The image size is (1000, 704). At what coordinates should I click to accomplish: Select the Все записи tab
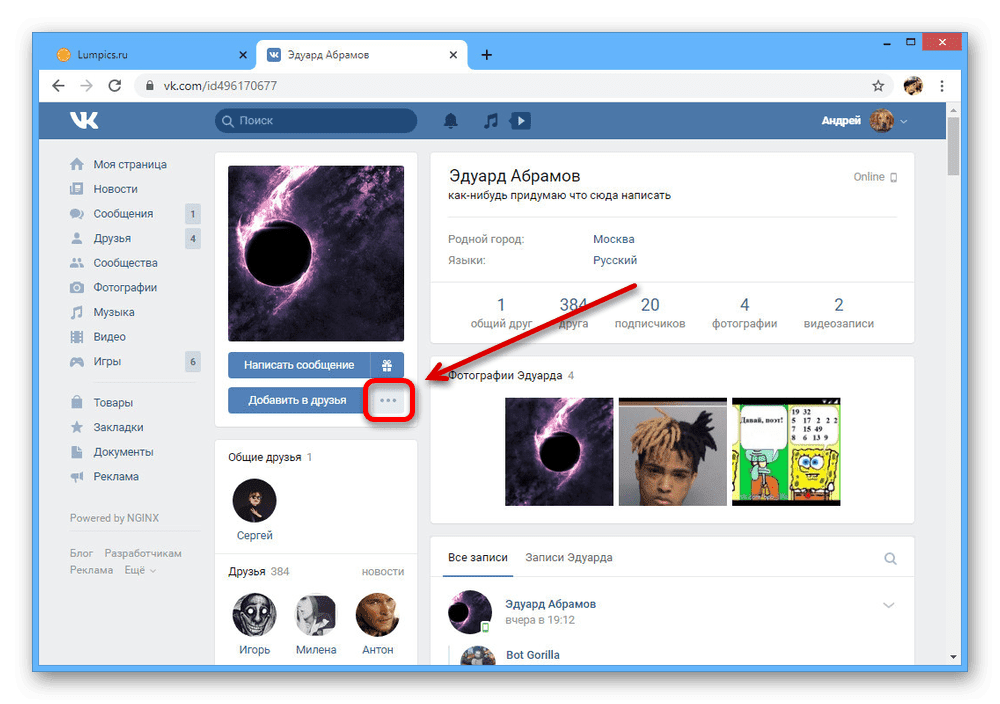coord(478,557)
